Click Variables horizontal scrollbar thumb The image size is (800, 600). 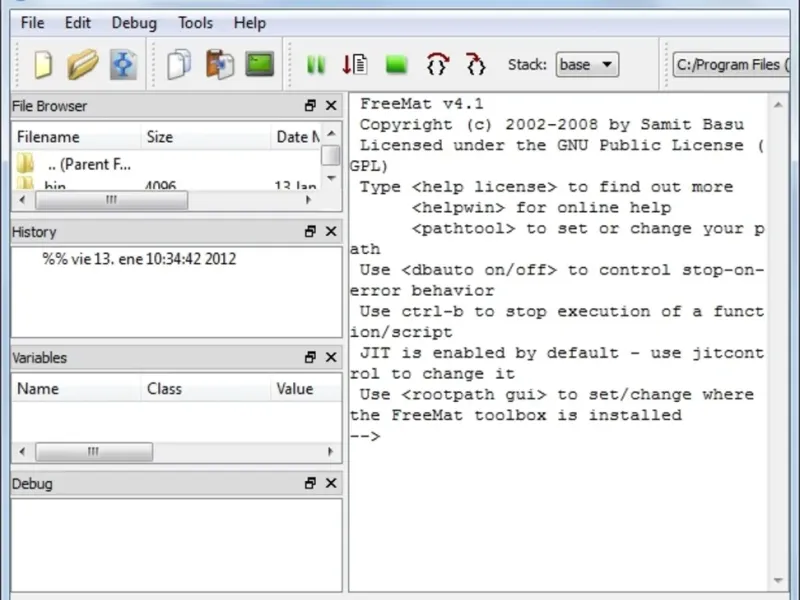pos(94,452)
